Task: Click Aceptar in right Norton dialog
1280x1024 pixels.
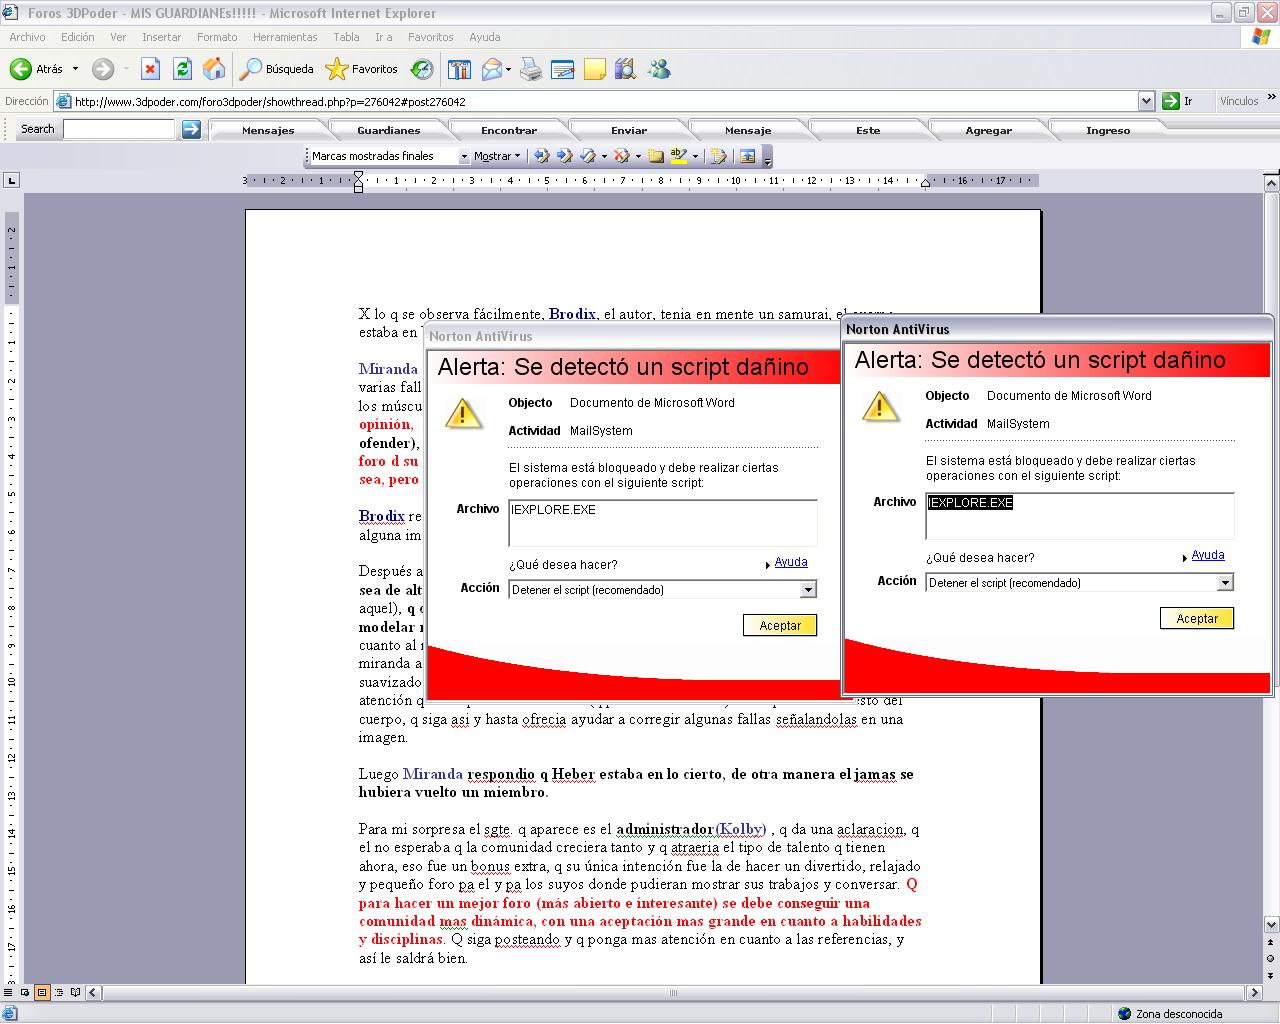Action: pyautogui.click(x=1197, y=618)
